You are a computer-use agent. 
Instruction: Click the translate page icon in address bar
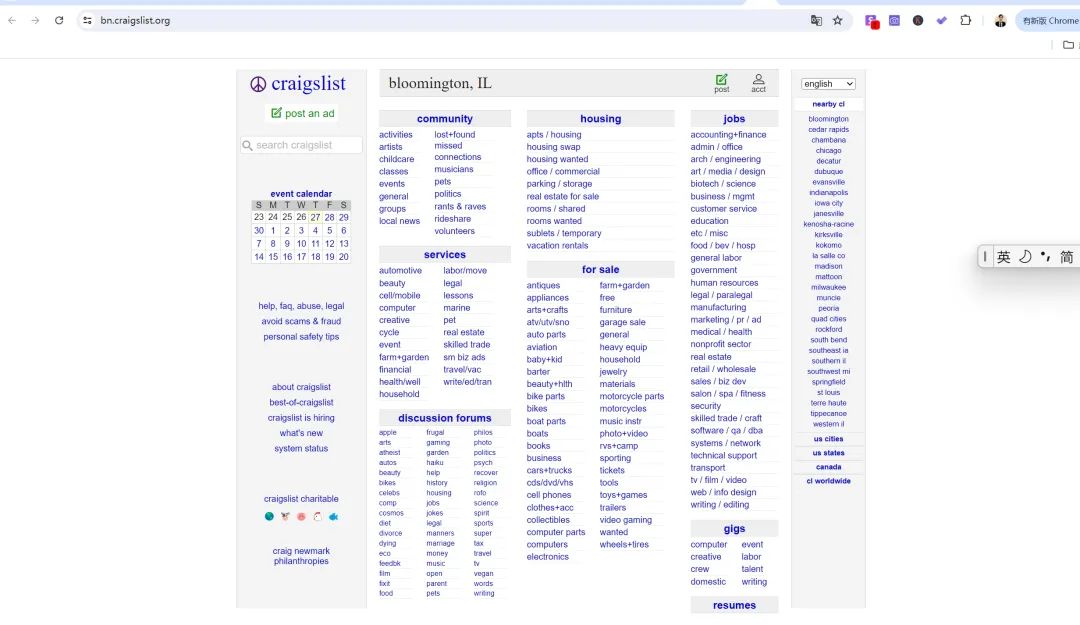tap(816, 20)
